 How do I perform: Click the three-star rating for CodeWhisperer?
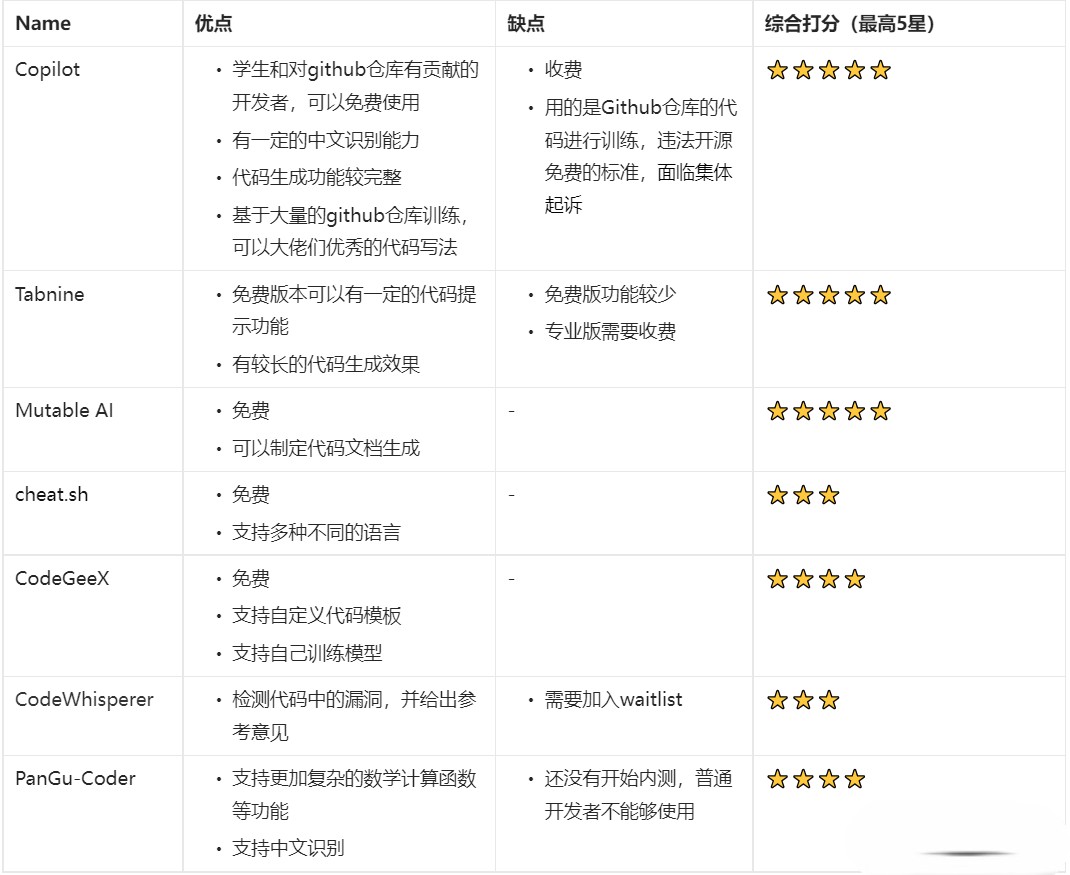click(803, 700)
